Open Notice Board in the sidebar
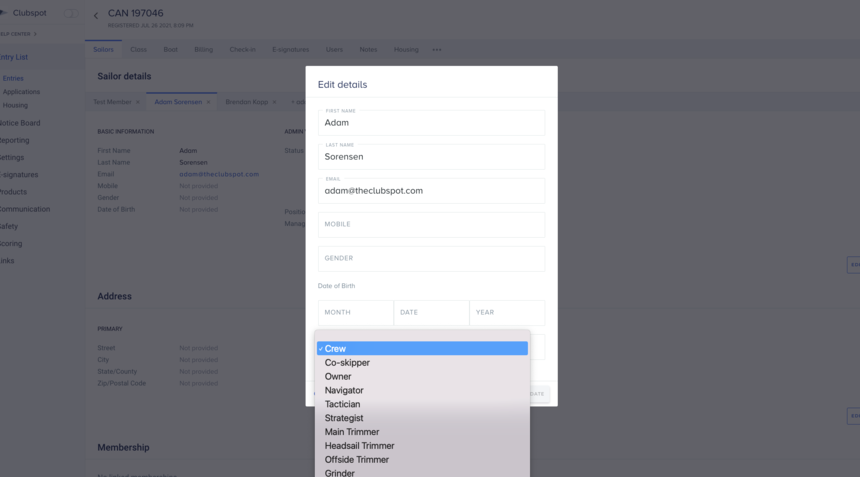 [x=20, y=123]
